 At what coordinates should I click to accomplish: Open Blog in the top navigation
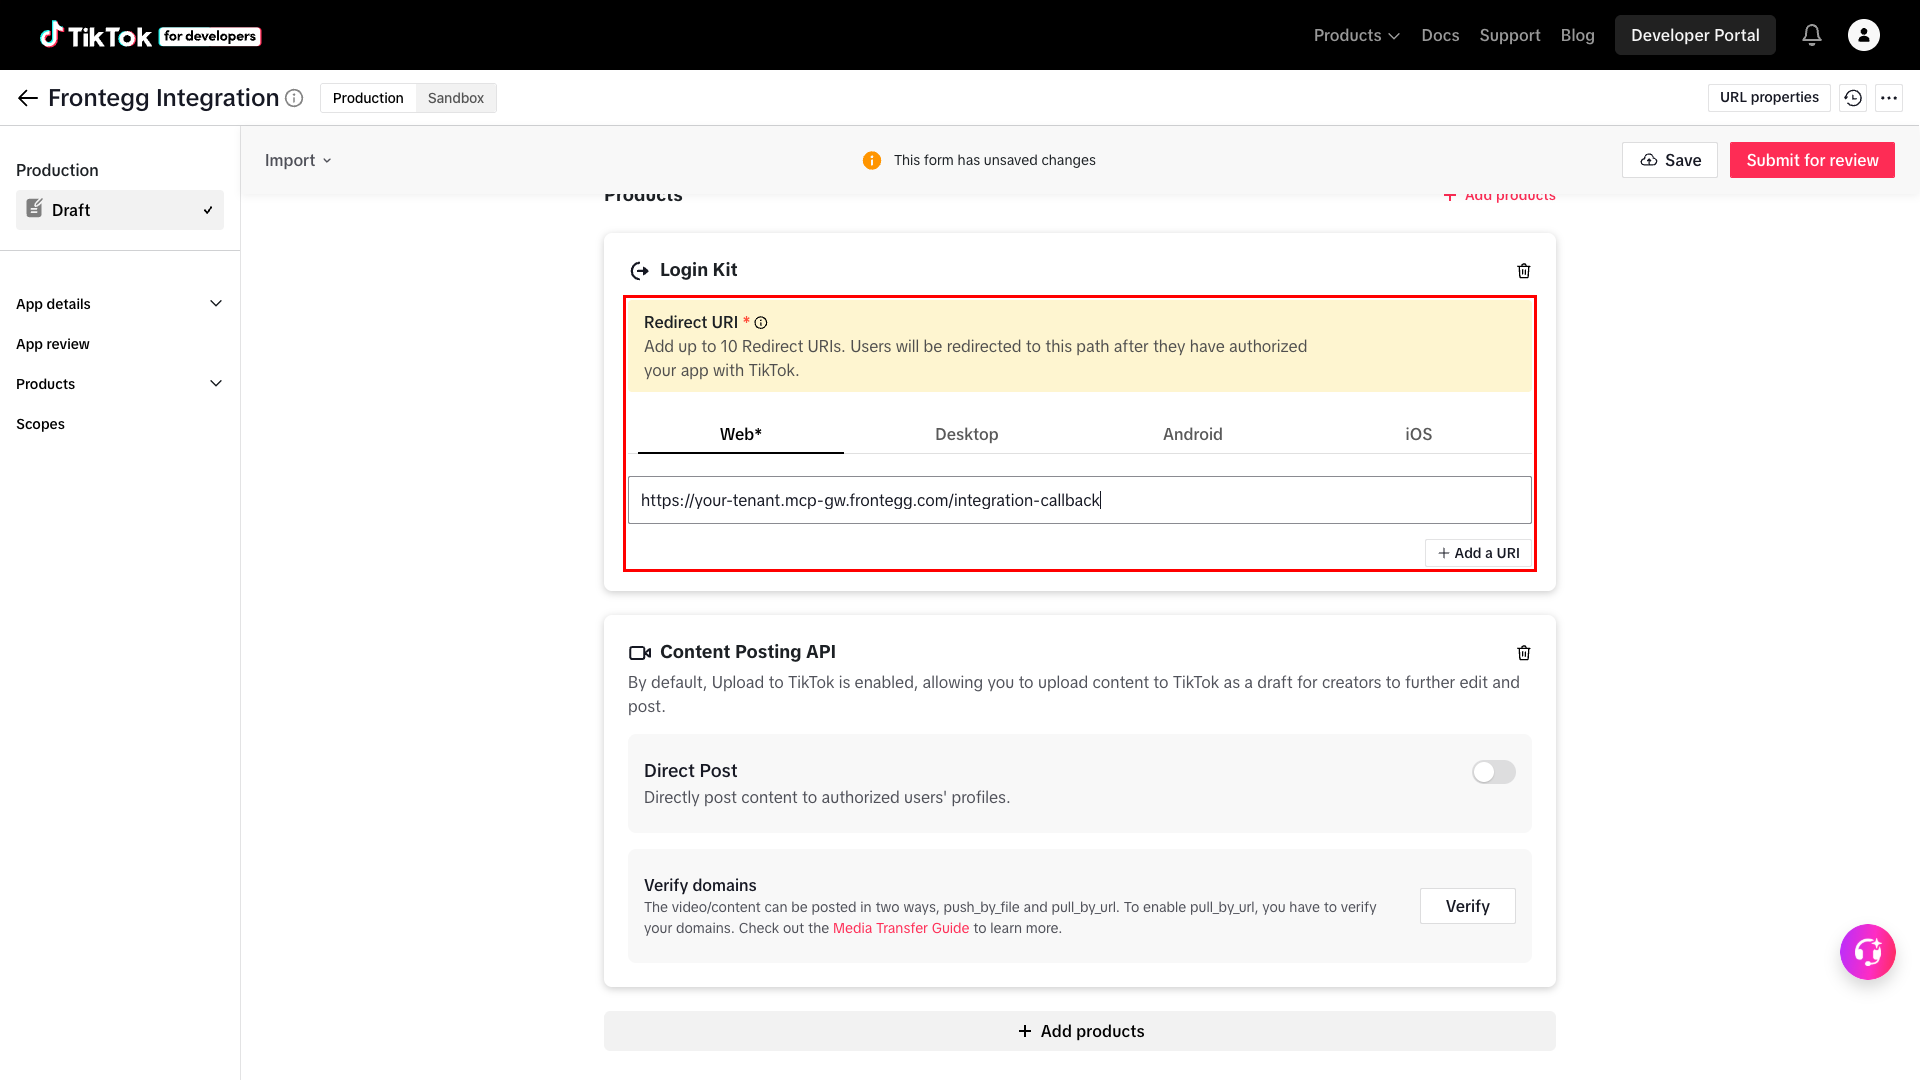coord(1578,35)
